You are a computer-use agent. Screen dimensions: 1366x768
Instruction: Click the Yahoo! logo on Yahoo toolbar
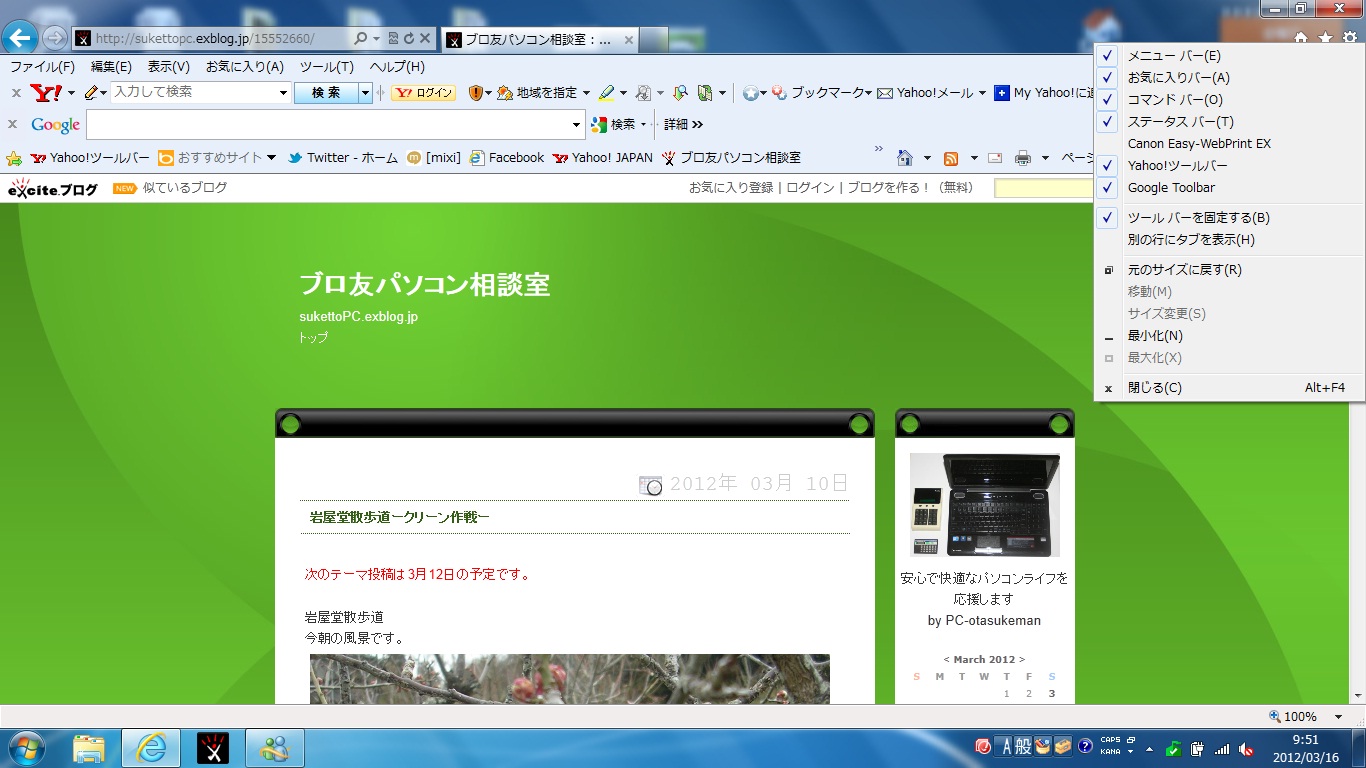[x=46, y=93]
